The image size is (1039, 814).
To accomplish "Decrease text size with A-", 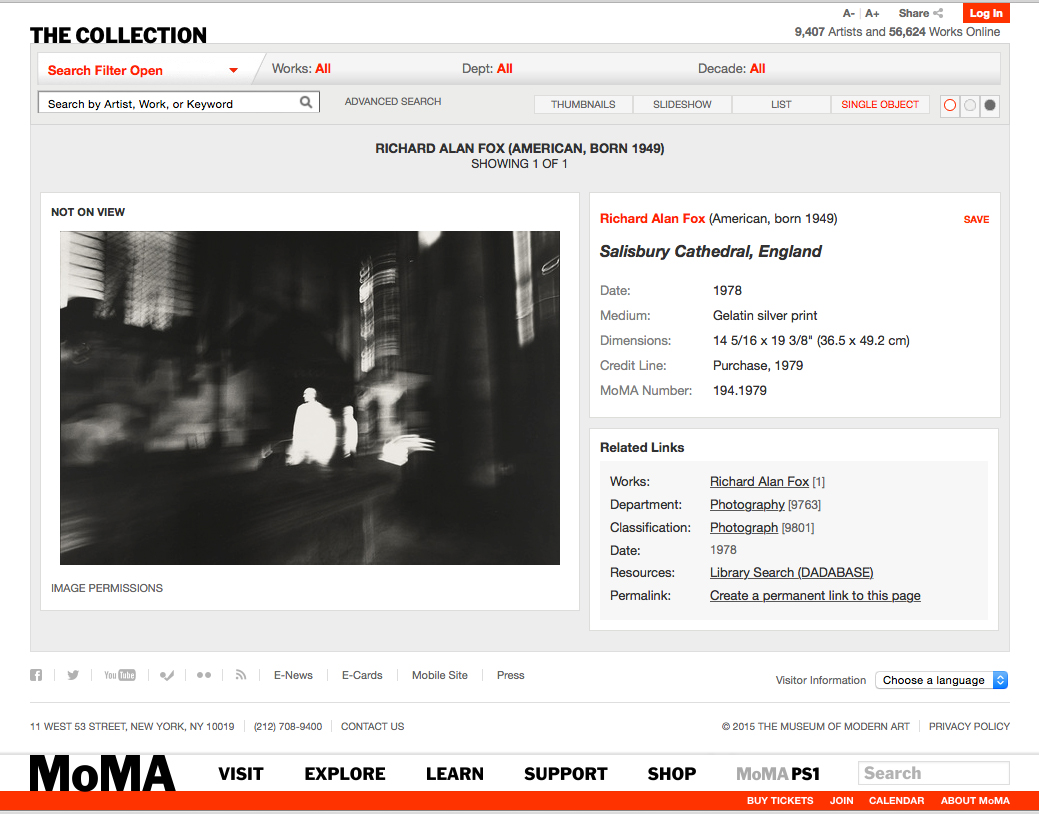I will coord(849,13).
